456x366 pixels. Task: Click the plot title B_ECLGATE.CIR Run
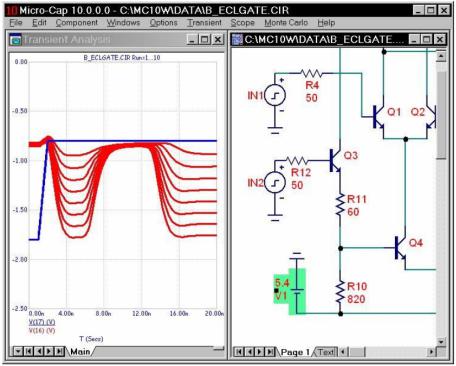122,58
